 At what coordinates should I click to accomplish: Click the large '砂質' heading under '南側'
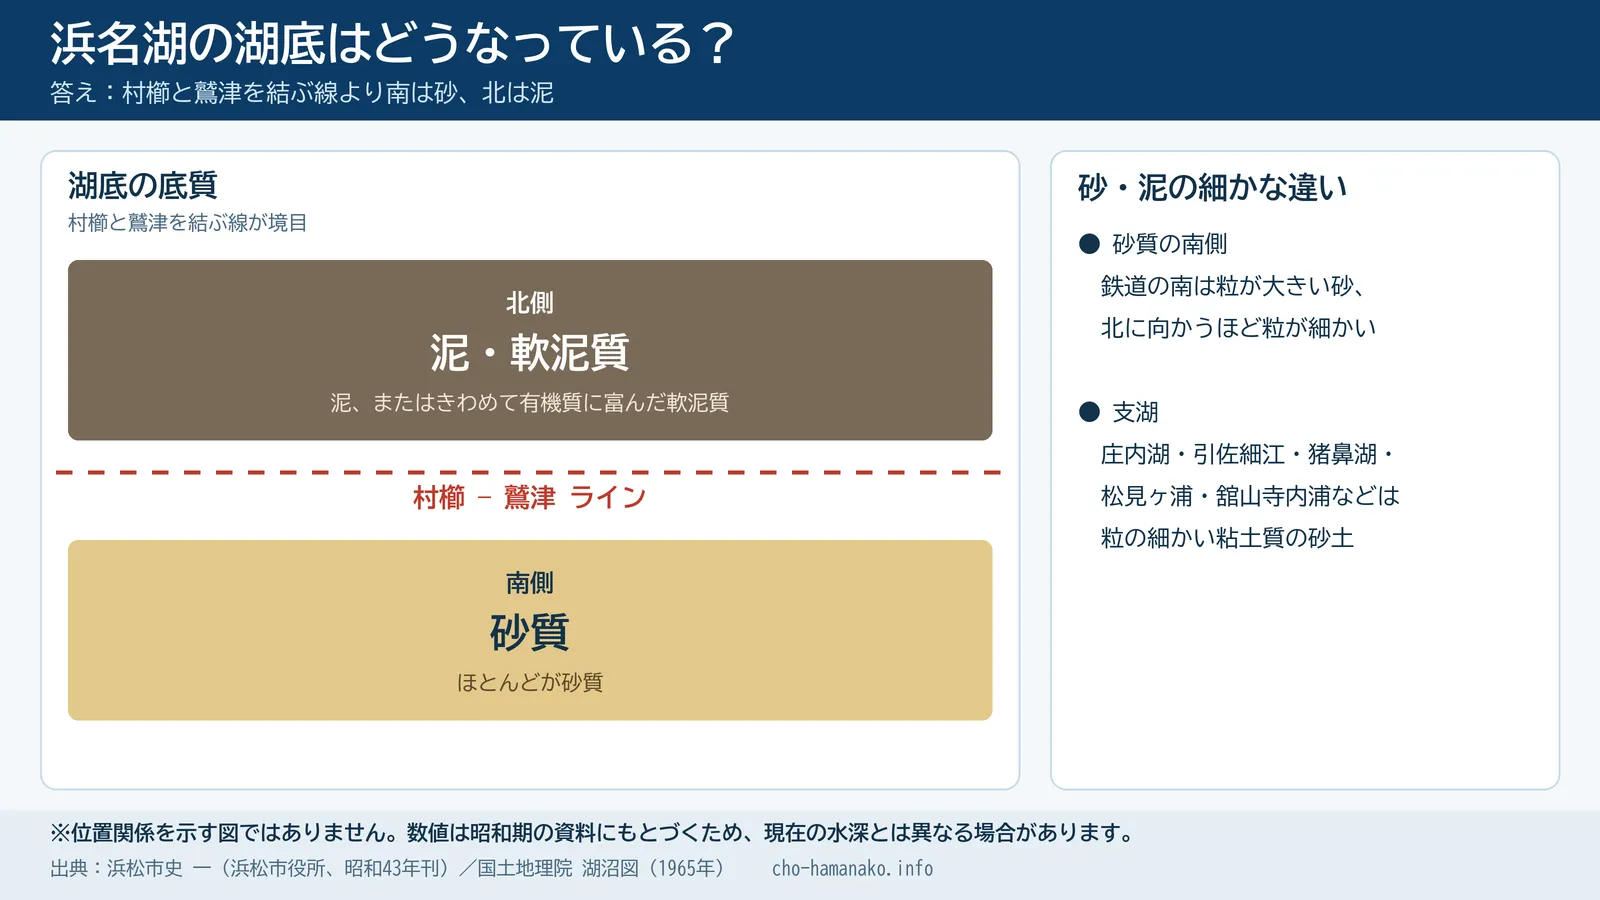(530, 632)
